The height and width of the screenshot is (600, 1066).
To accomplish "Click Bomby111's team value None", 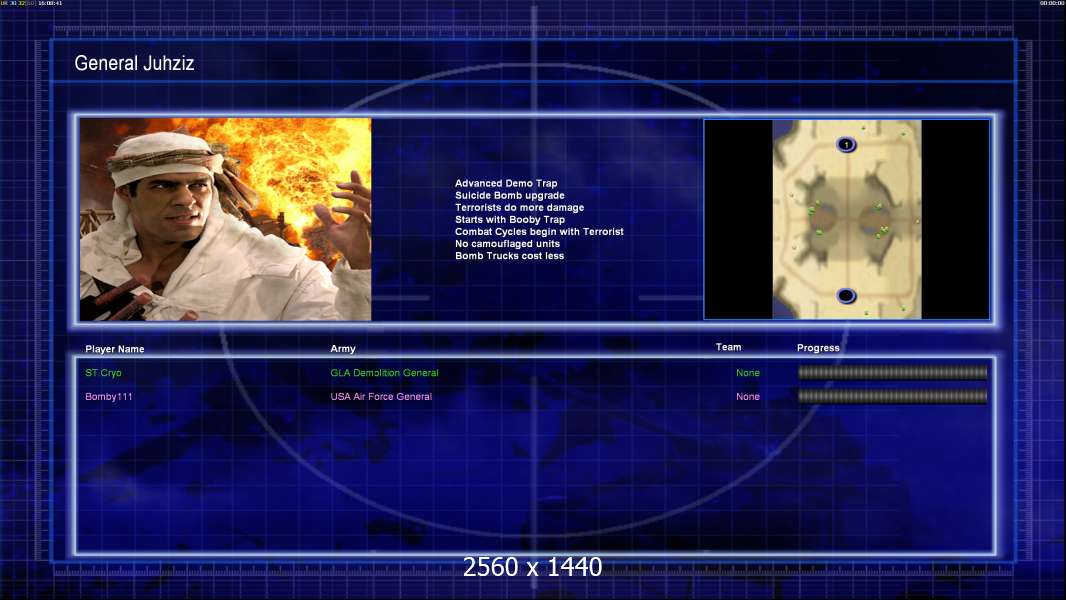I will [748, 397].
